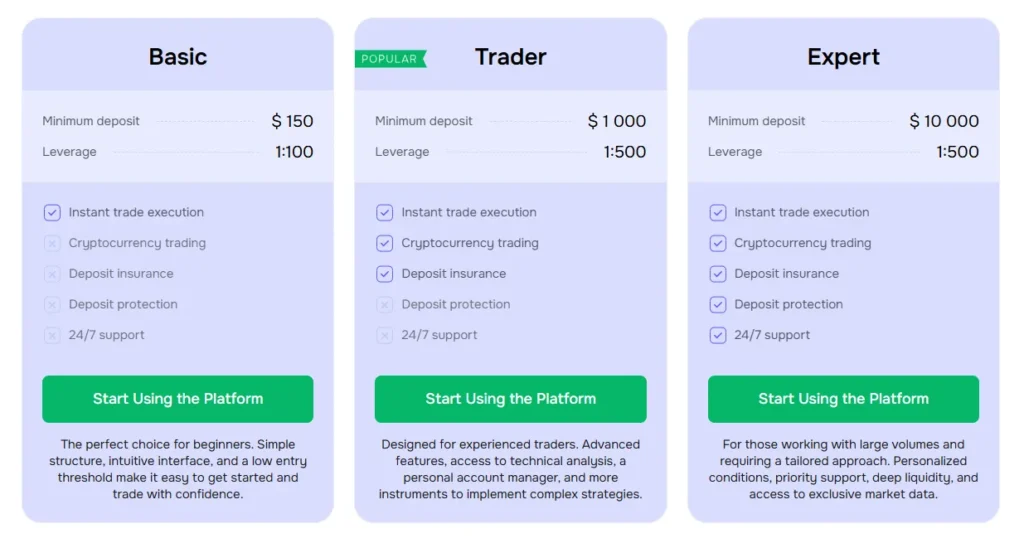Select the Expert plan heading
The image size is (1024, 548).
click(x=843, y=57)
